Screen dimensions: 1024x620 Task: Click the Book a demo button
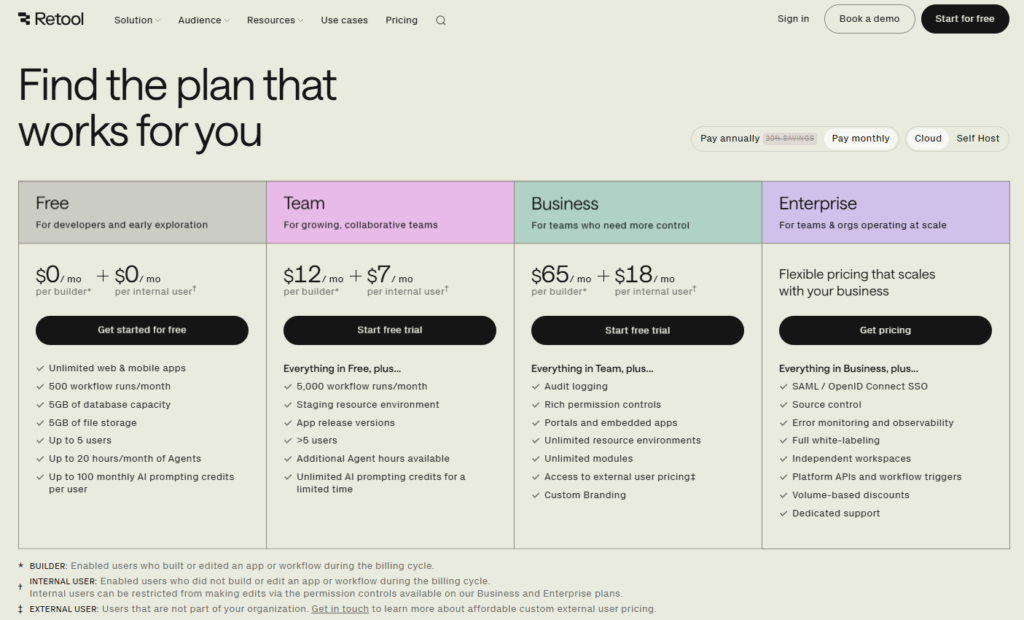point(869,19)
